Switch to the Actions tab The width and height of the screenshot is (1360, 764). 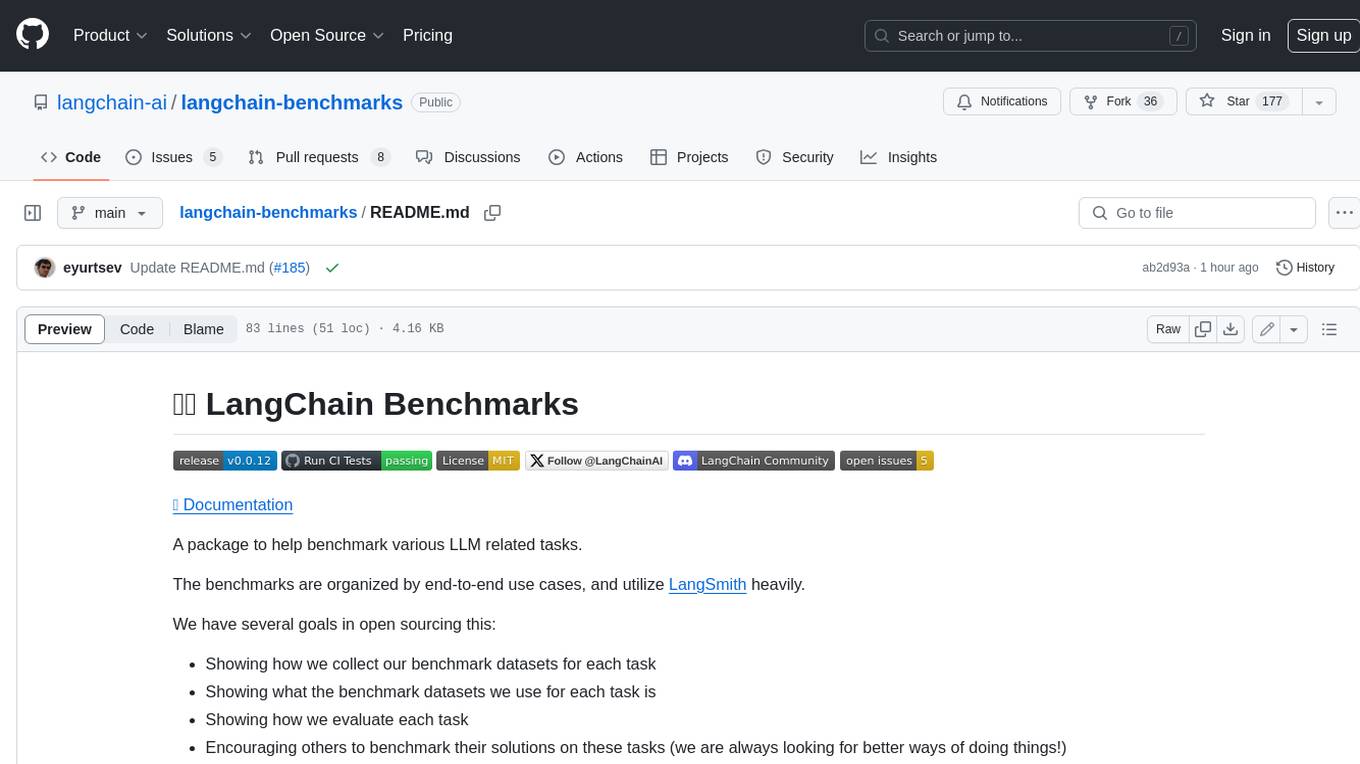tap(586, 157)
